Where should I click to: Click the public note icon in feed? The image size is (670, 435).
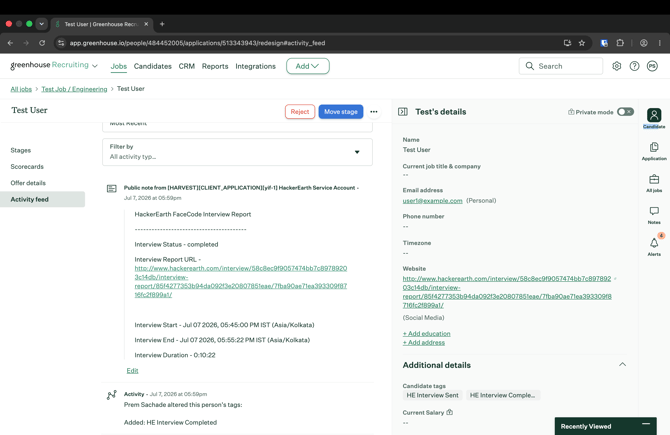coord(112,188)
